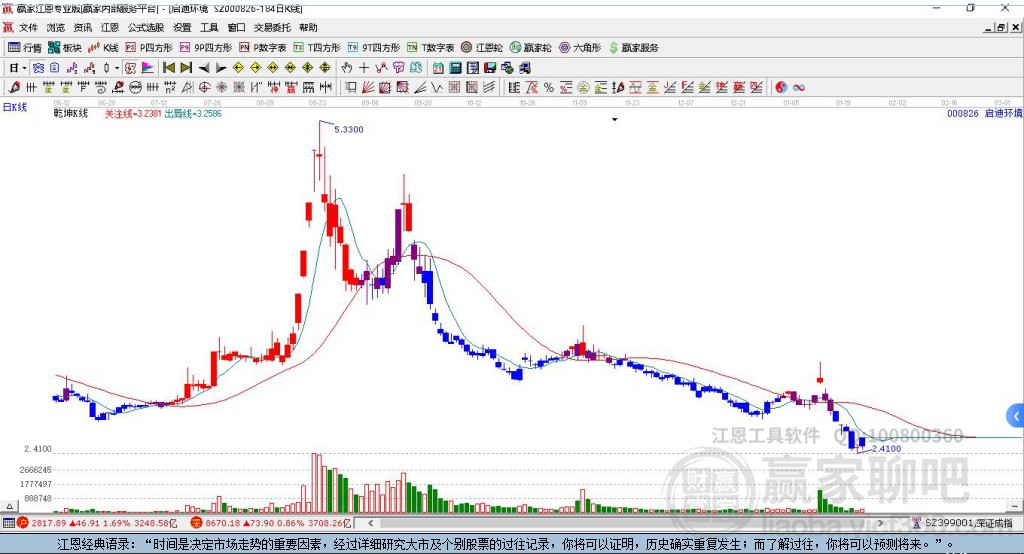Click the save floppy disk icon
Screen dimensions: 1024x554
(490, 68)
